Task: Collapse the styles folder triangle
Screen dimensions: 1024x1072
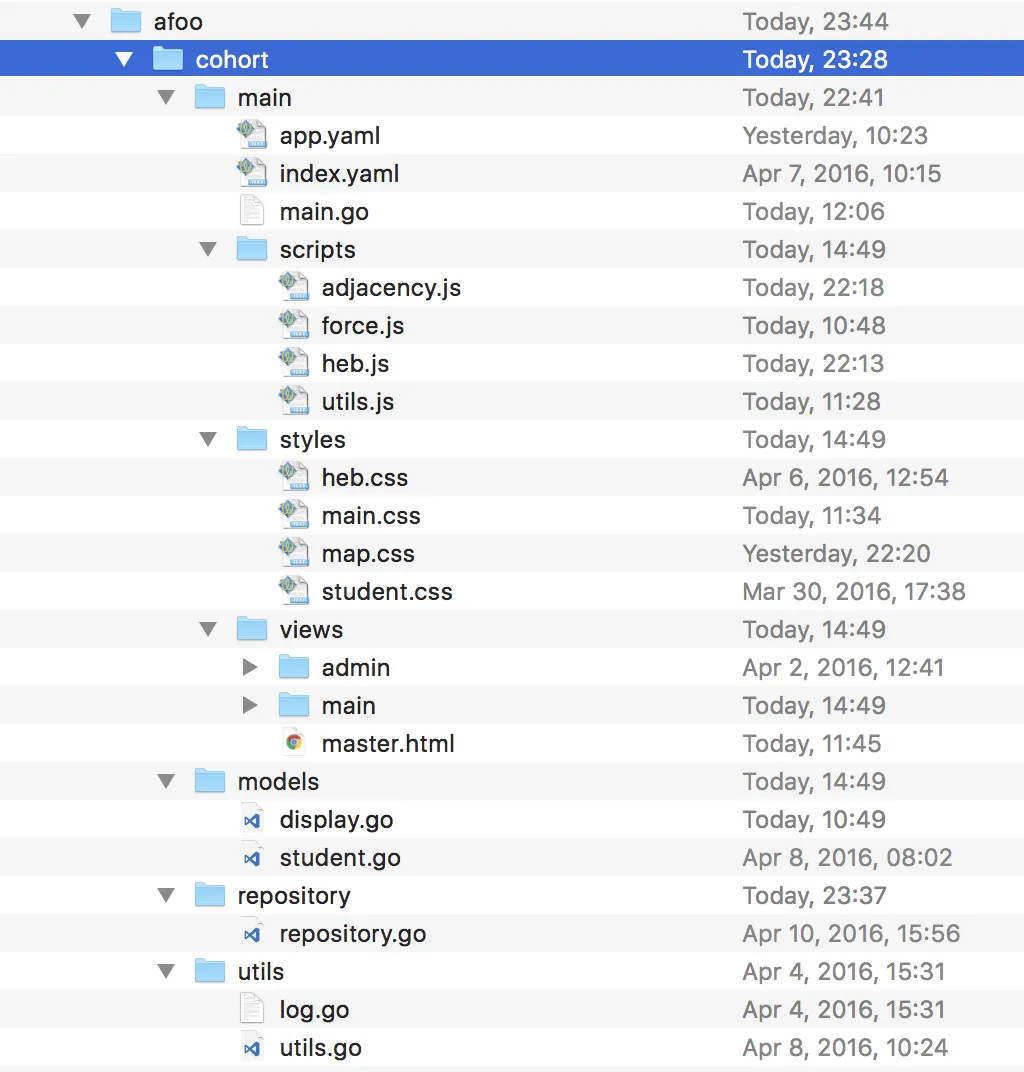Action: pyautogui.click(x=208, y=440)
